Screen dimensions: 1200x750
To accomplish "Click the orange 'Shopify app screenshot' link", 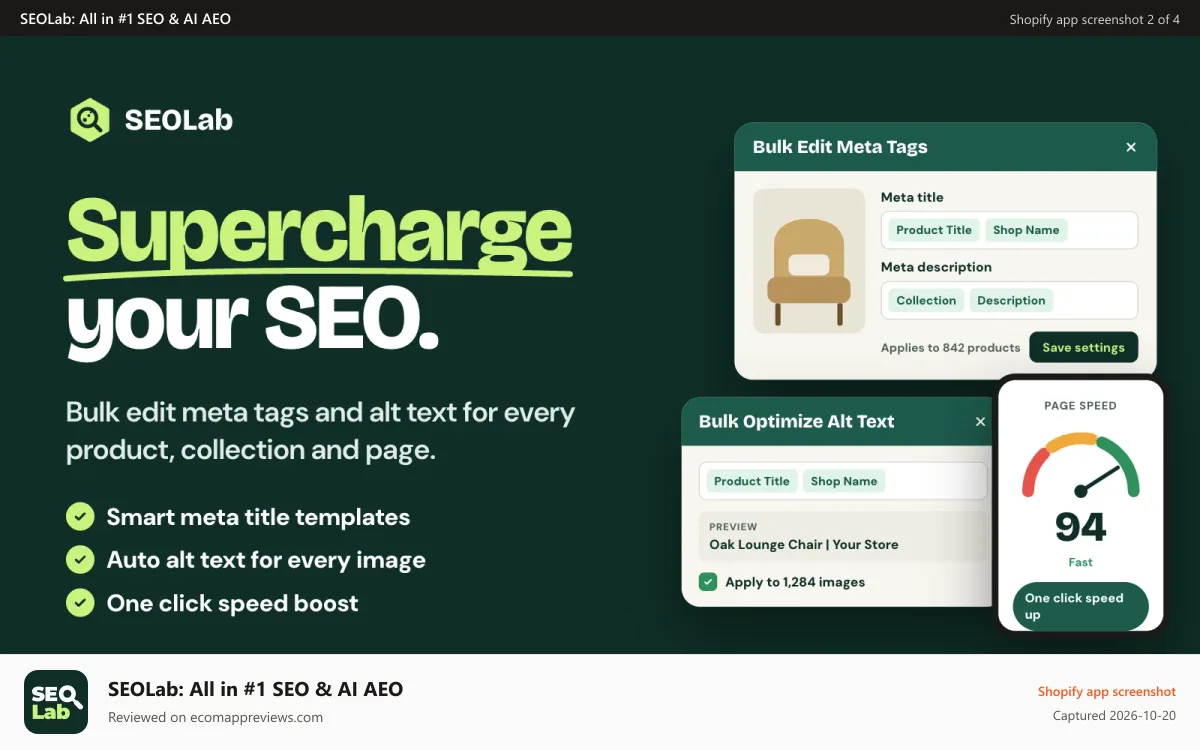I will (1107, 692).
